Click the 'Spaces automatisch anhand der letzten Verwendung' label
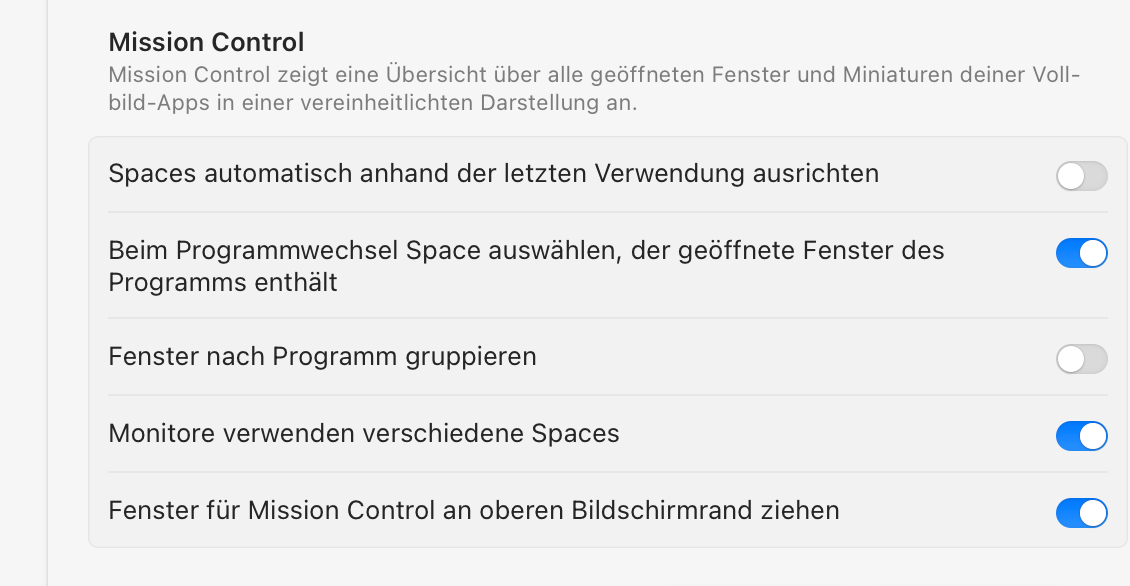The width and height of the screenshot is (1130, 586). pyautogui.click(x=493, y=174)
